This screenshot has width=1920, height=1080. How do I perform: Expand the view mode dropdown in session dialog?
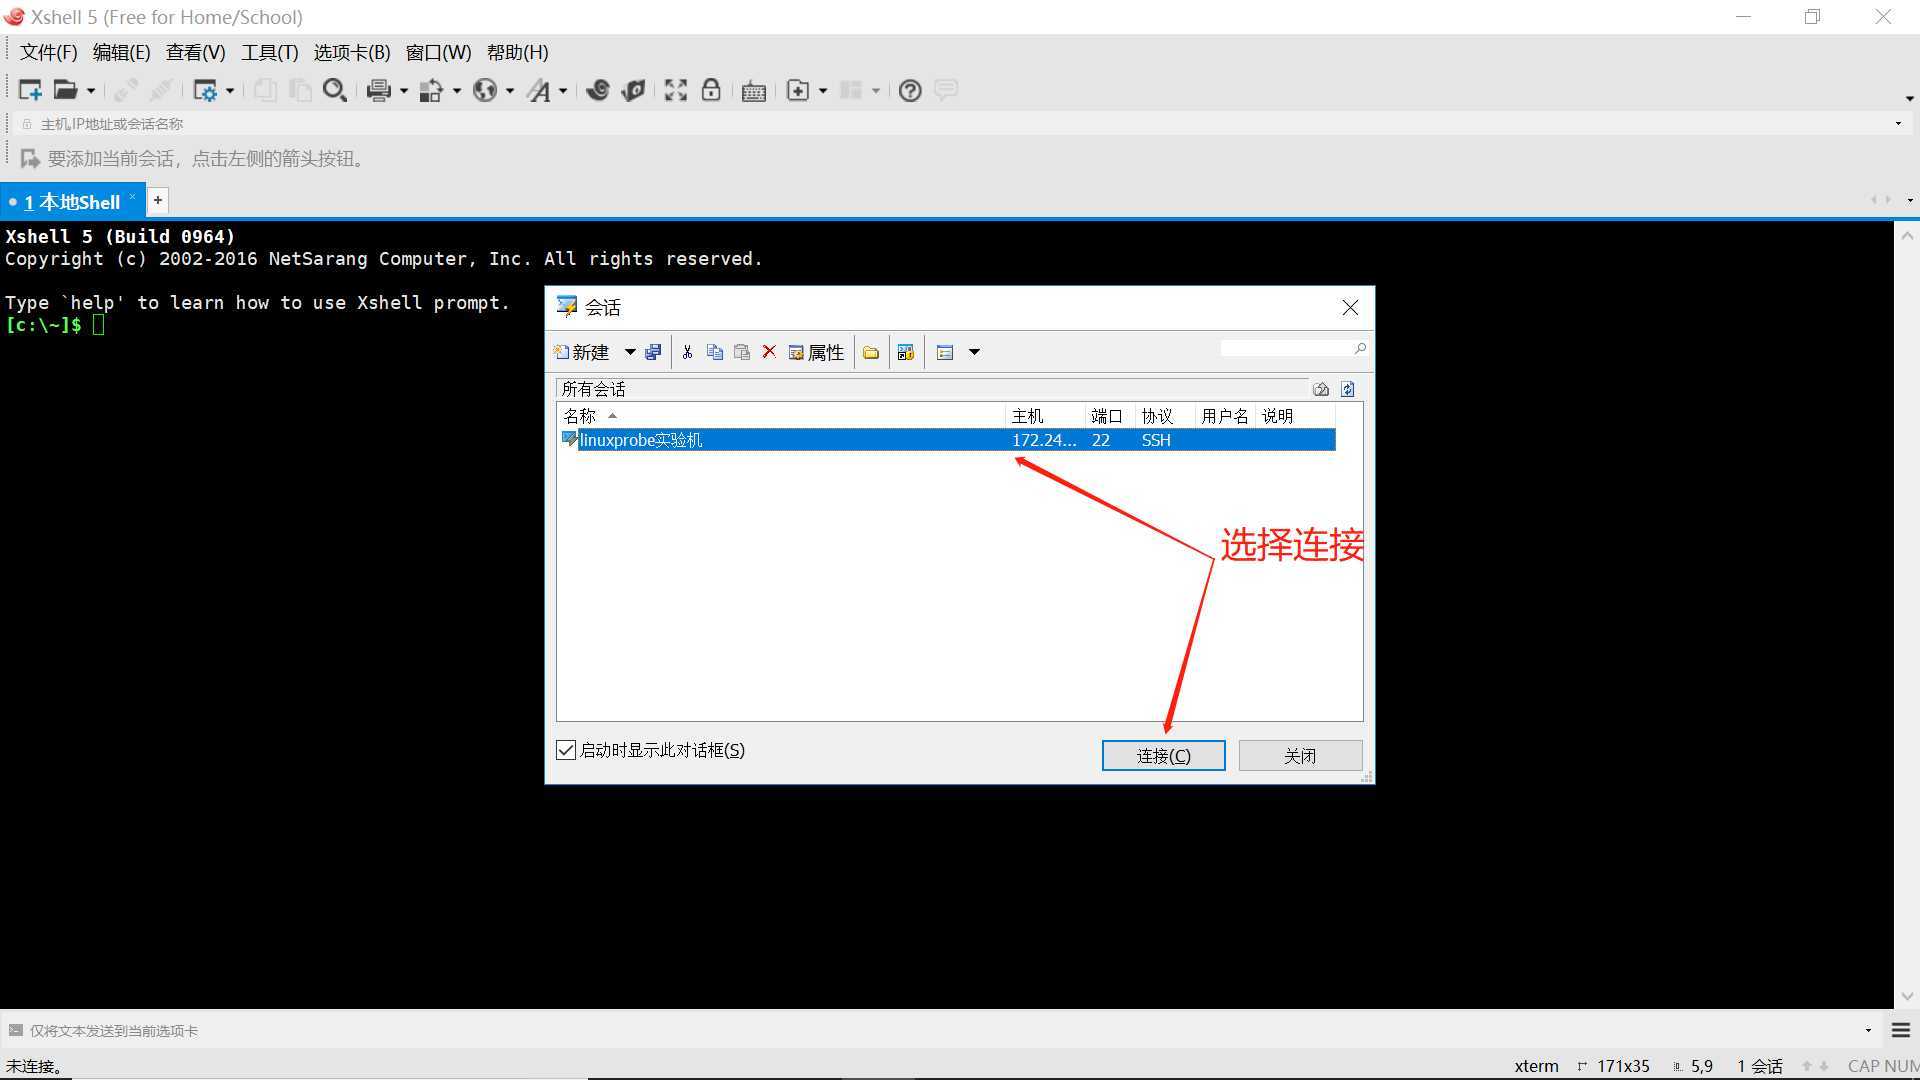point(974,352)
